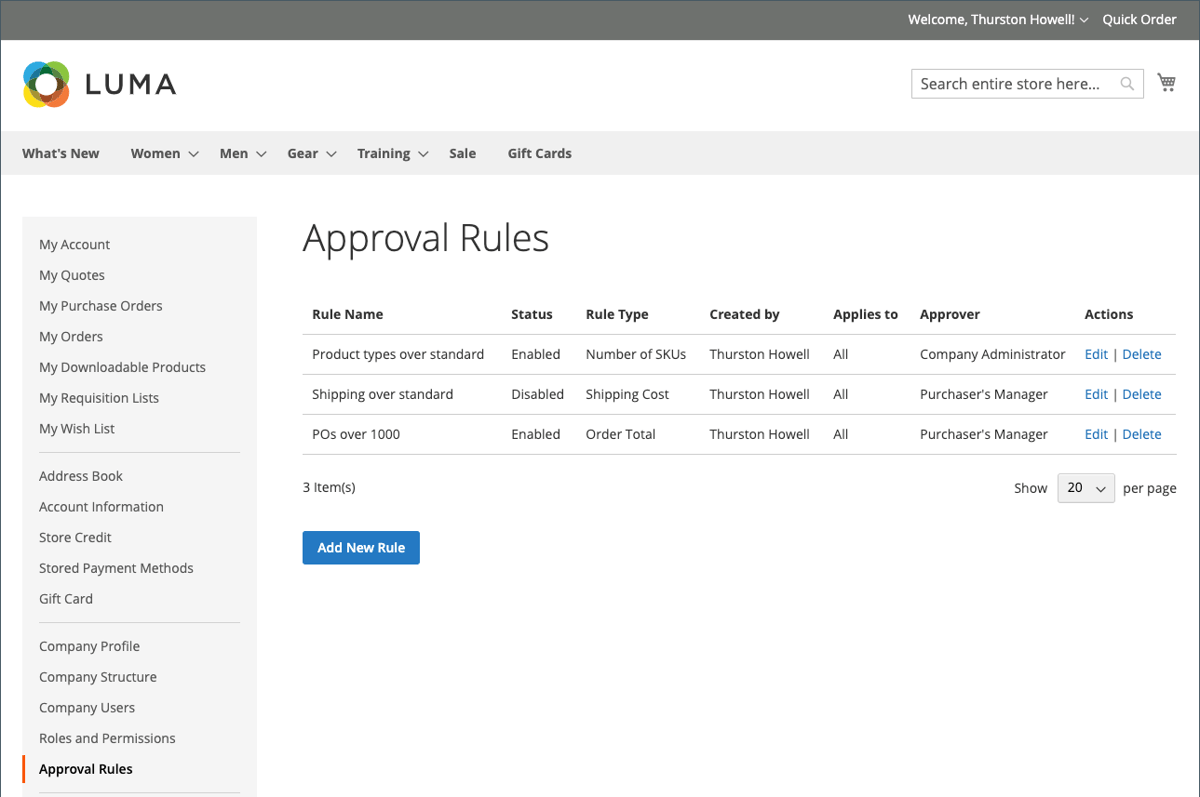Delete the POs over 1000 rule

pos(1141,434)
